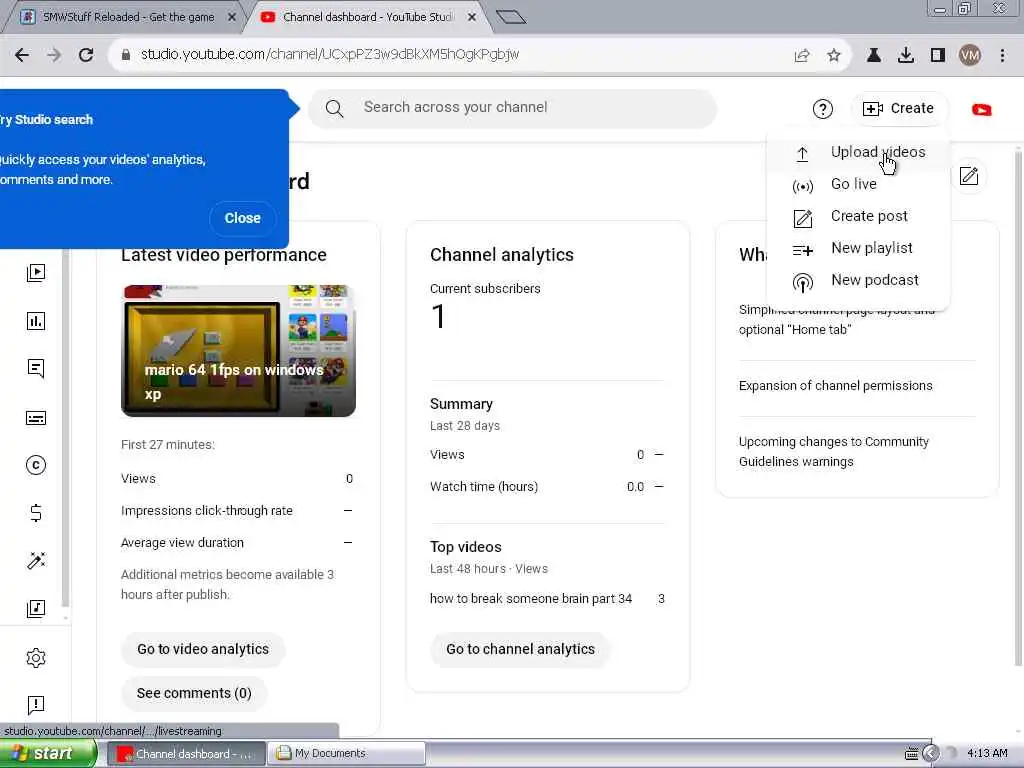This screenshot has height=768, width=1024.
Task: Bookmark page with star icon
Action: coord(834,56)
